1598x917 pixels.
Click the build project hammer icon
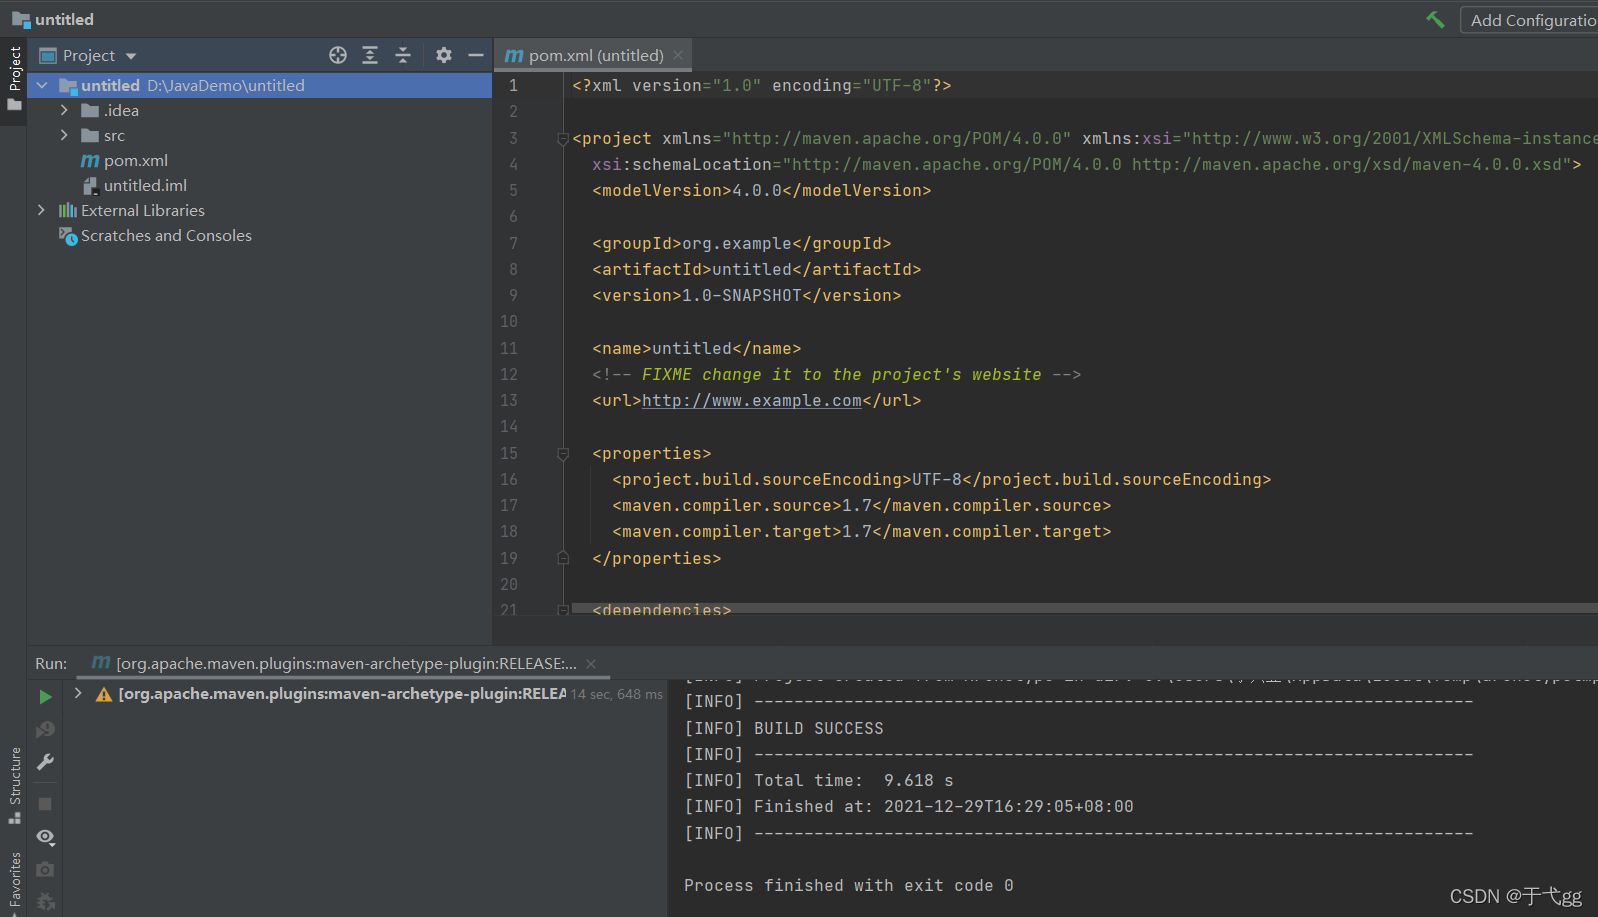[x=1435, y=19]
